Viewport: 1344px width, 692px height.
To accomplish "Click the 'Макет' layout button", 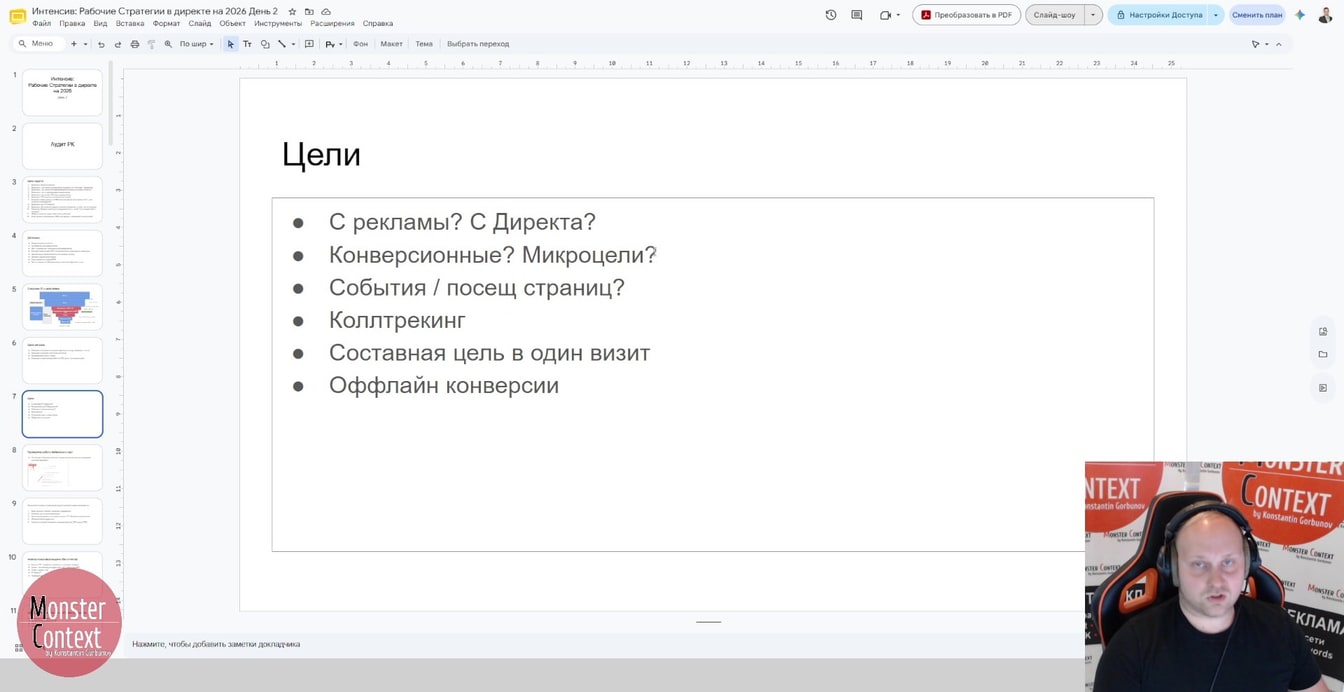I will pyautogui.click(x=391, y=44).
